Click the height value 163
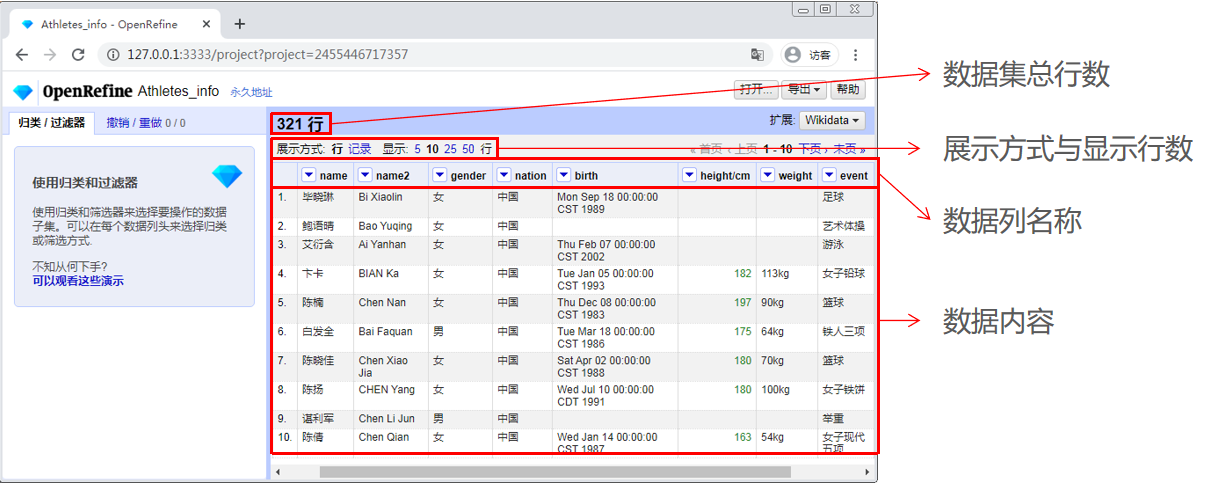The width and height of the screenshot is (1211, 492). click(x=742, y=437)
